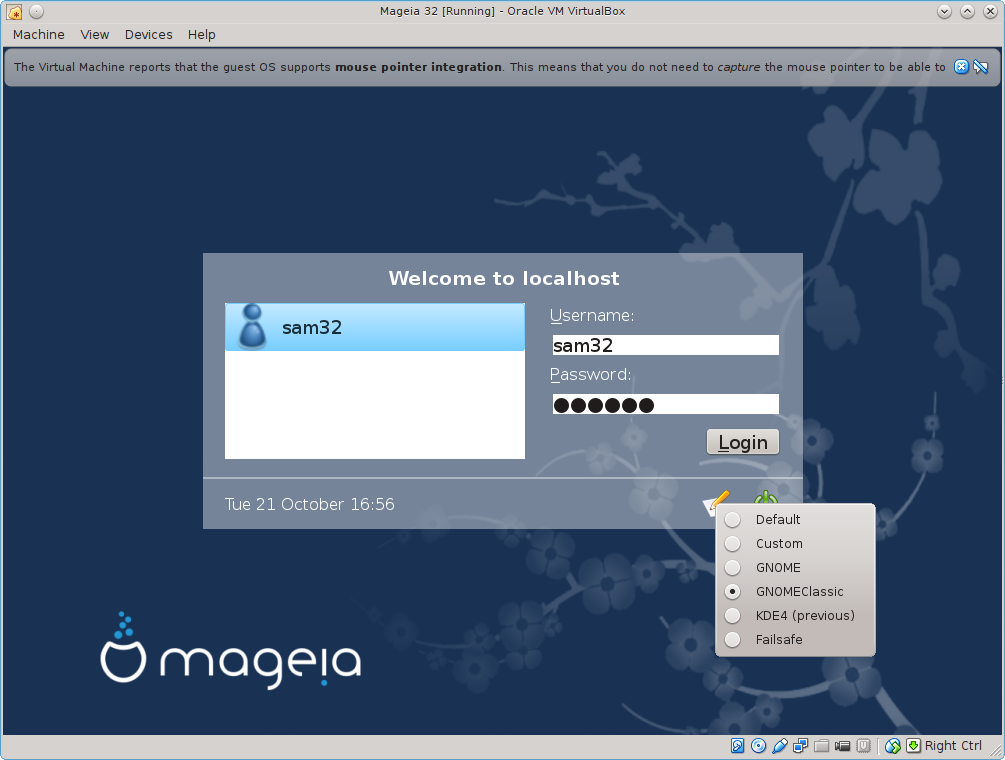Click the keyboard capture green arrow icon
Image resolution: width=1005 pixels, height=760 pixels.
913,745
